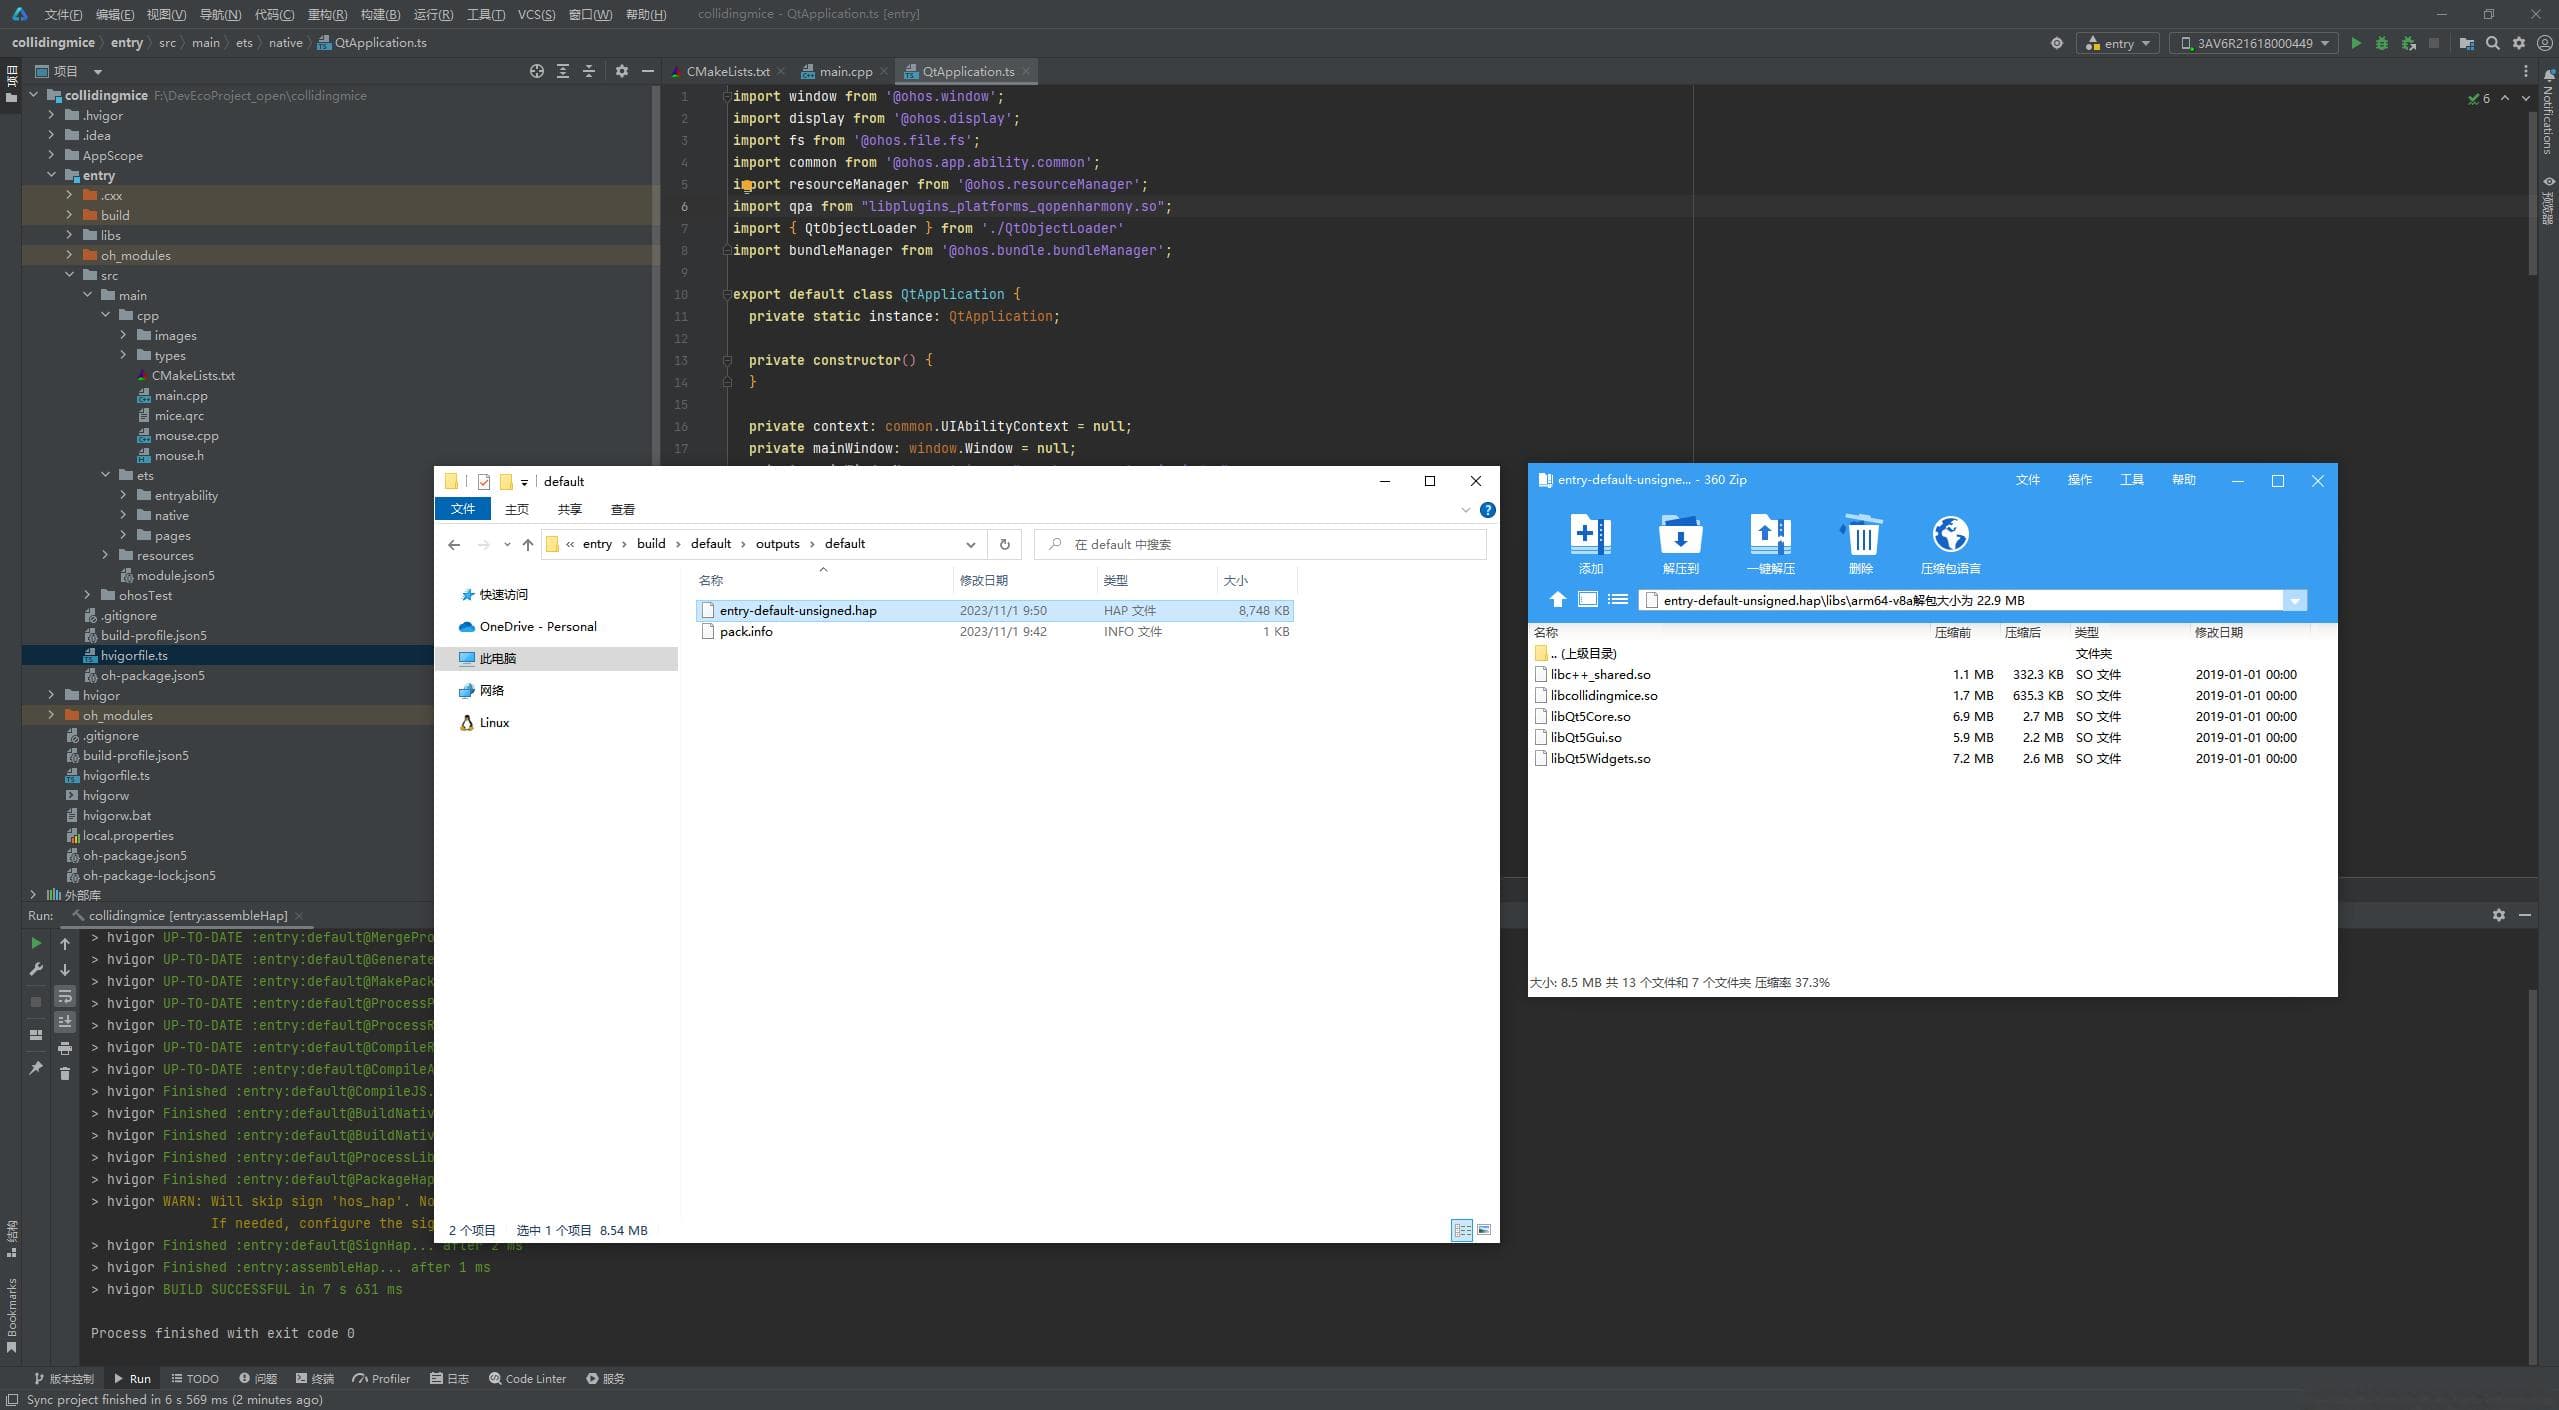Open Explorer help question mark icon

(1488, 510)
